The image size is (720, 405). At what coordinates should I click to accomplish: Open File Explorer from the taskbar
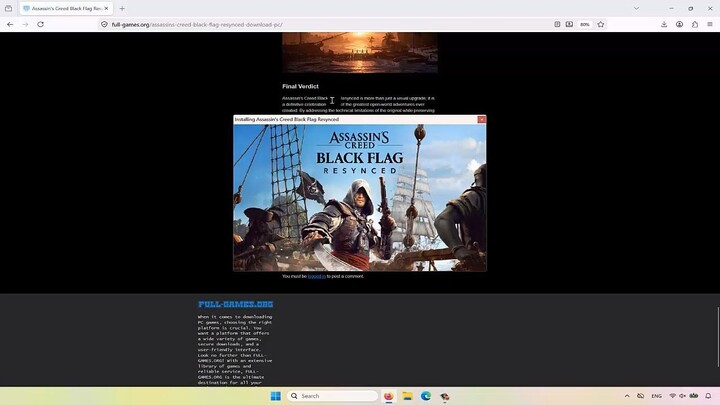pos(407,396)
